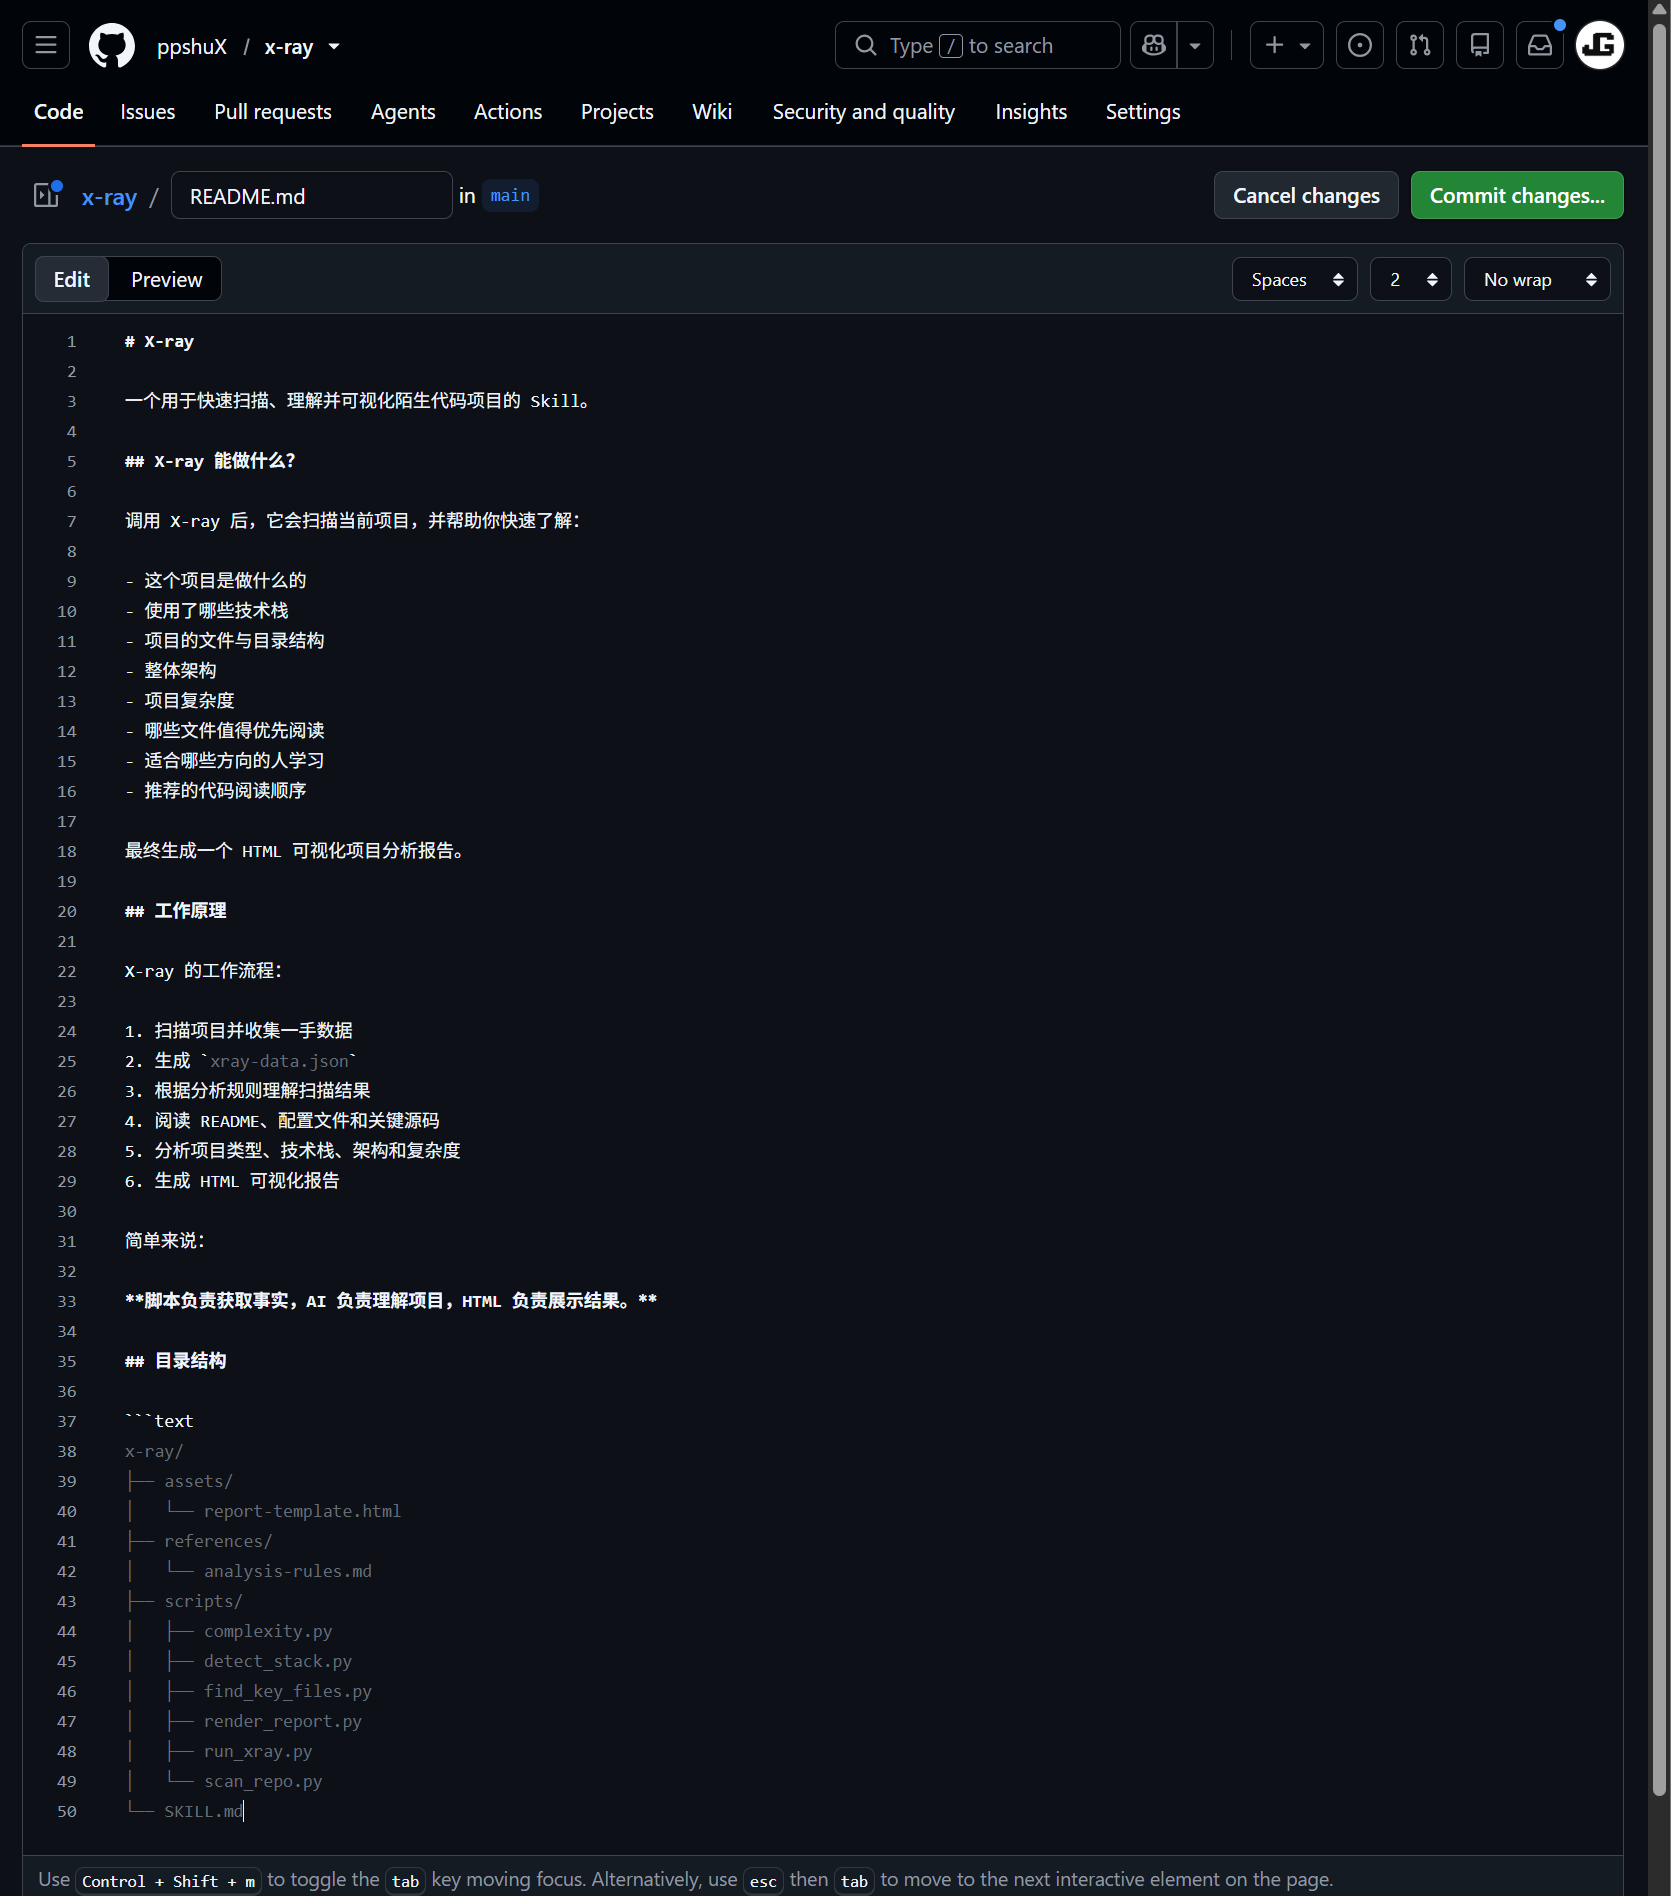Switch to the Issues tab
Viewport: 1671px width, 1896px height.
pyautogui.click(x=148, y=112)
